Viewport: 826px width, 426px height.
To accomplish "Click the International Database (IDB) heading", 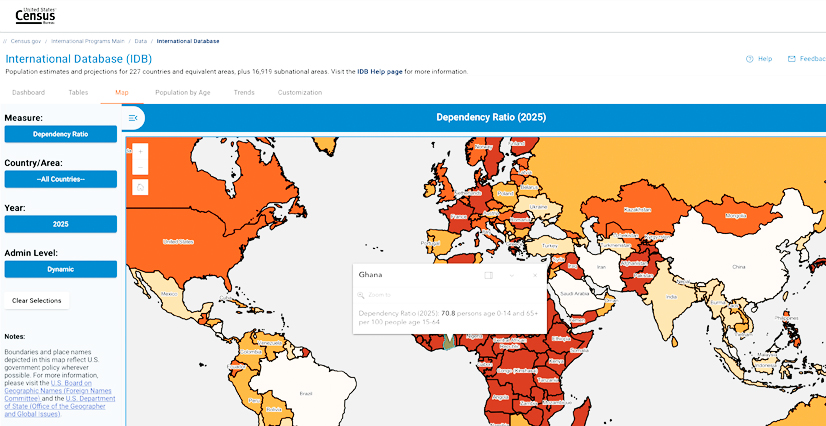I will coord(78,59).
